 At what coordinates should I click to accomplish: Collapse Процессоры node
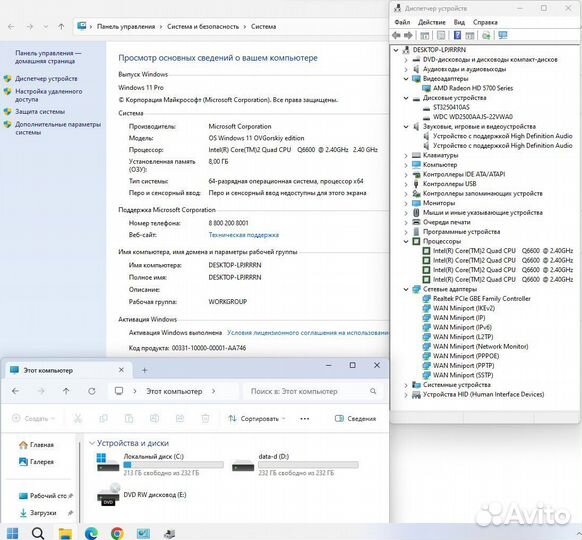point(406,241)
